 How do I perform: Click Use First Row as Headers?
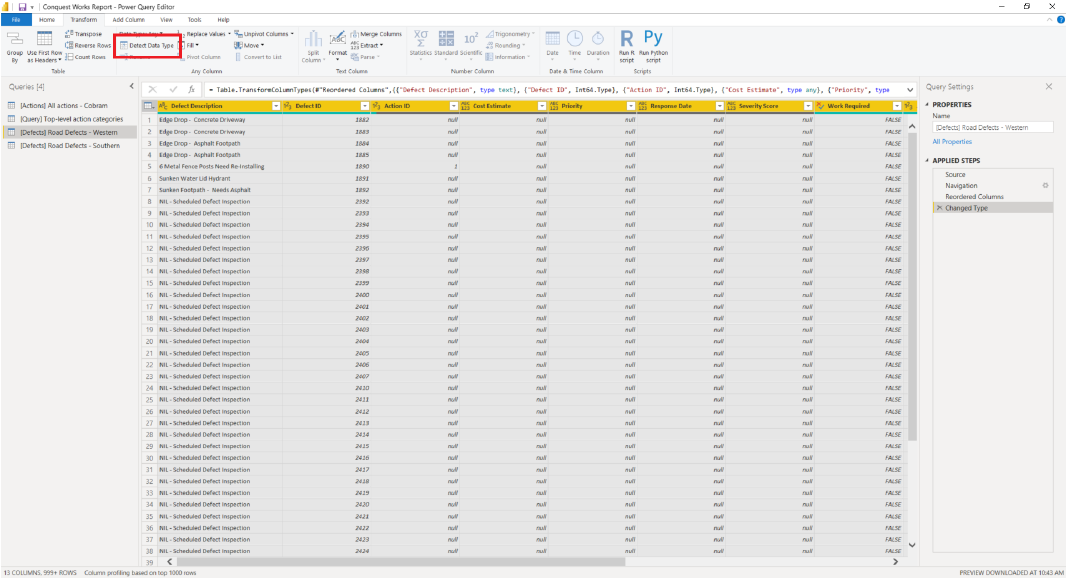(44, 47)
